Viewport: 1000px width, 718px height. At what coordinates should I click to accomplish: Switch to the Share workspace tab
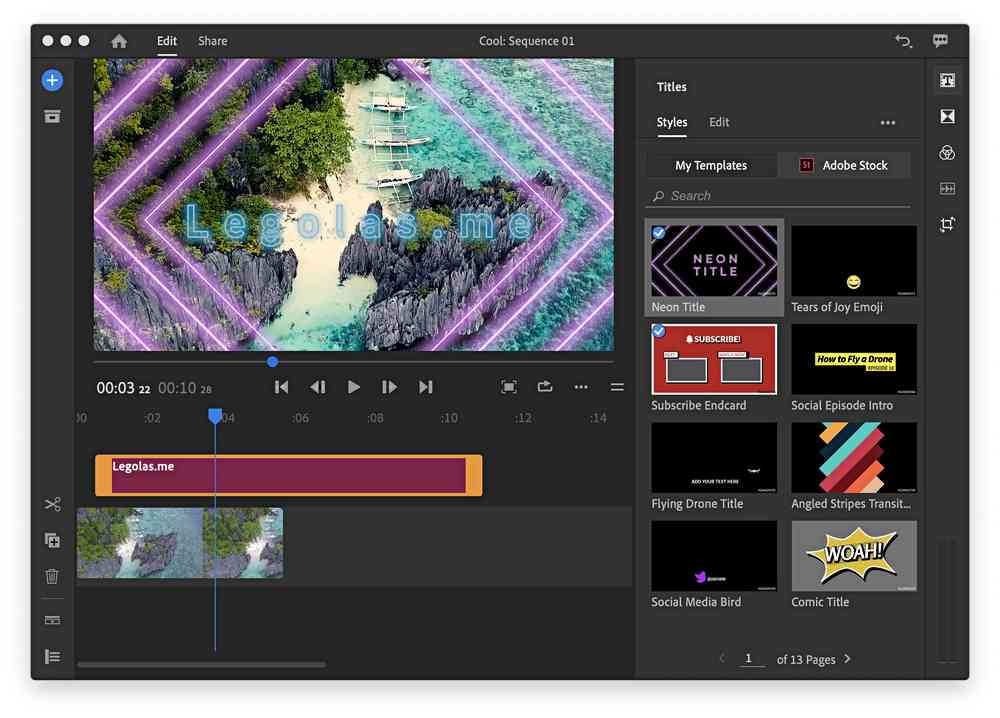[212, 41]
